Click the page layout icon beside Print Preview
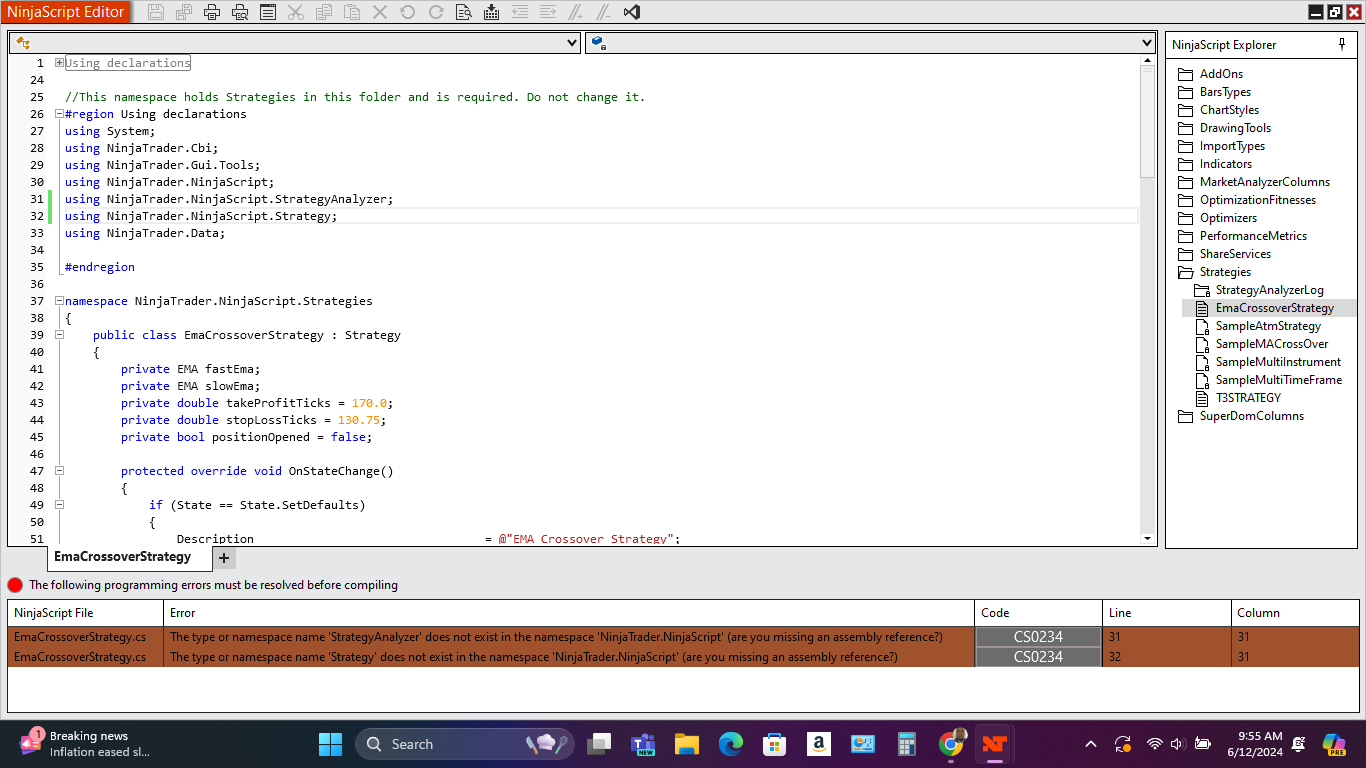 click(268, 12)
